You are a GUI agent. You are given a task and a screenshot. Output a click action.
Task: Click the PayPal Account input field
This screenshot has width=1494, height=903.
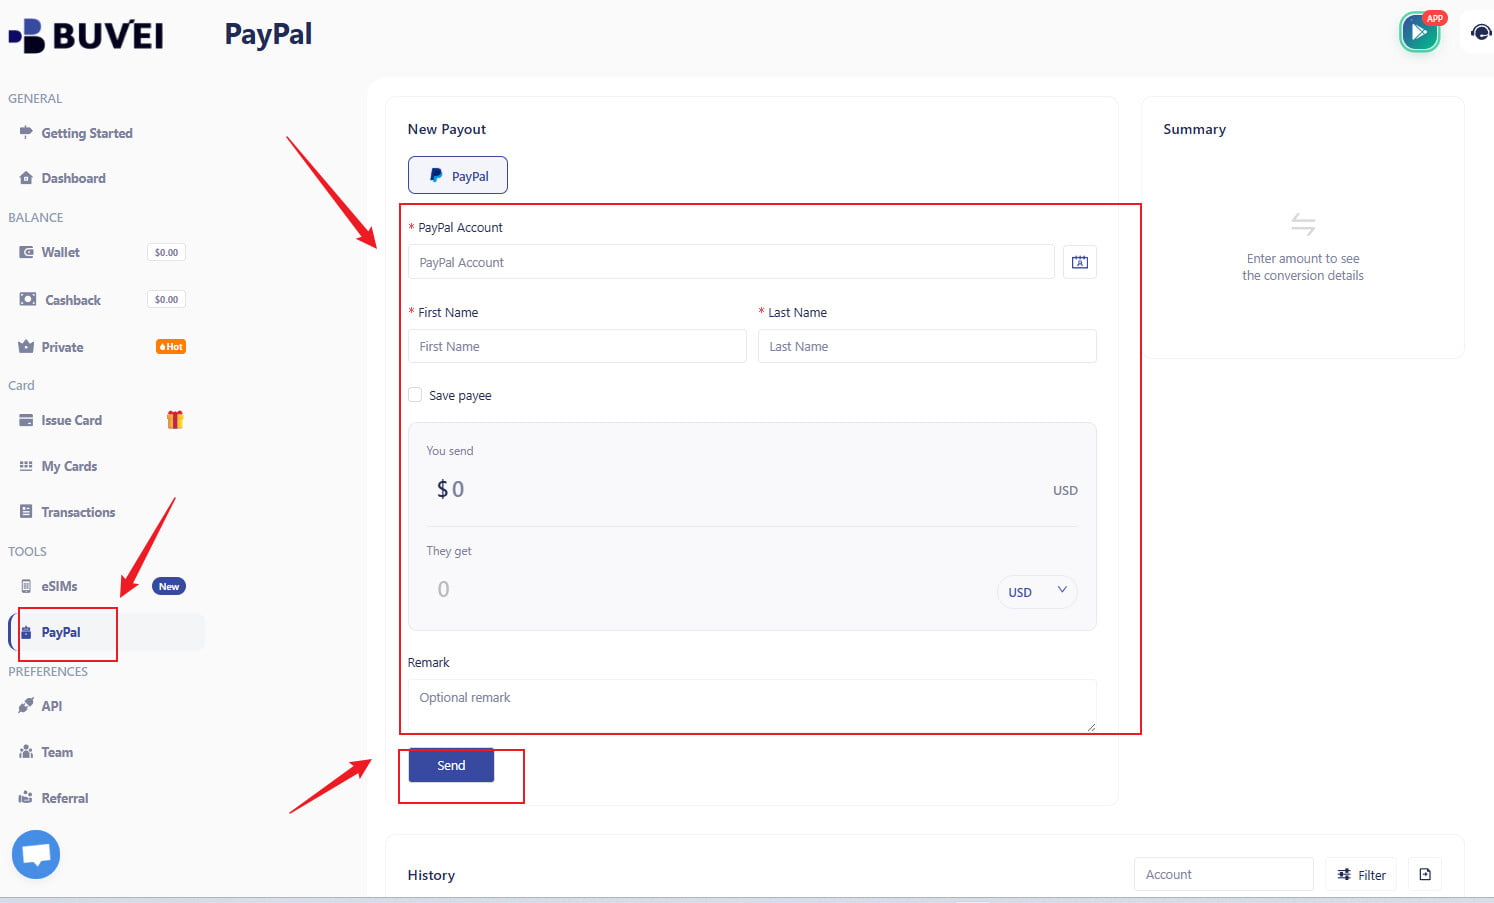pyautogui.click(x=731, y=262)
